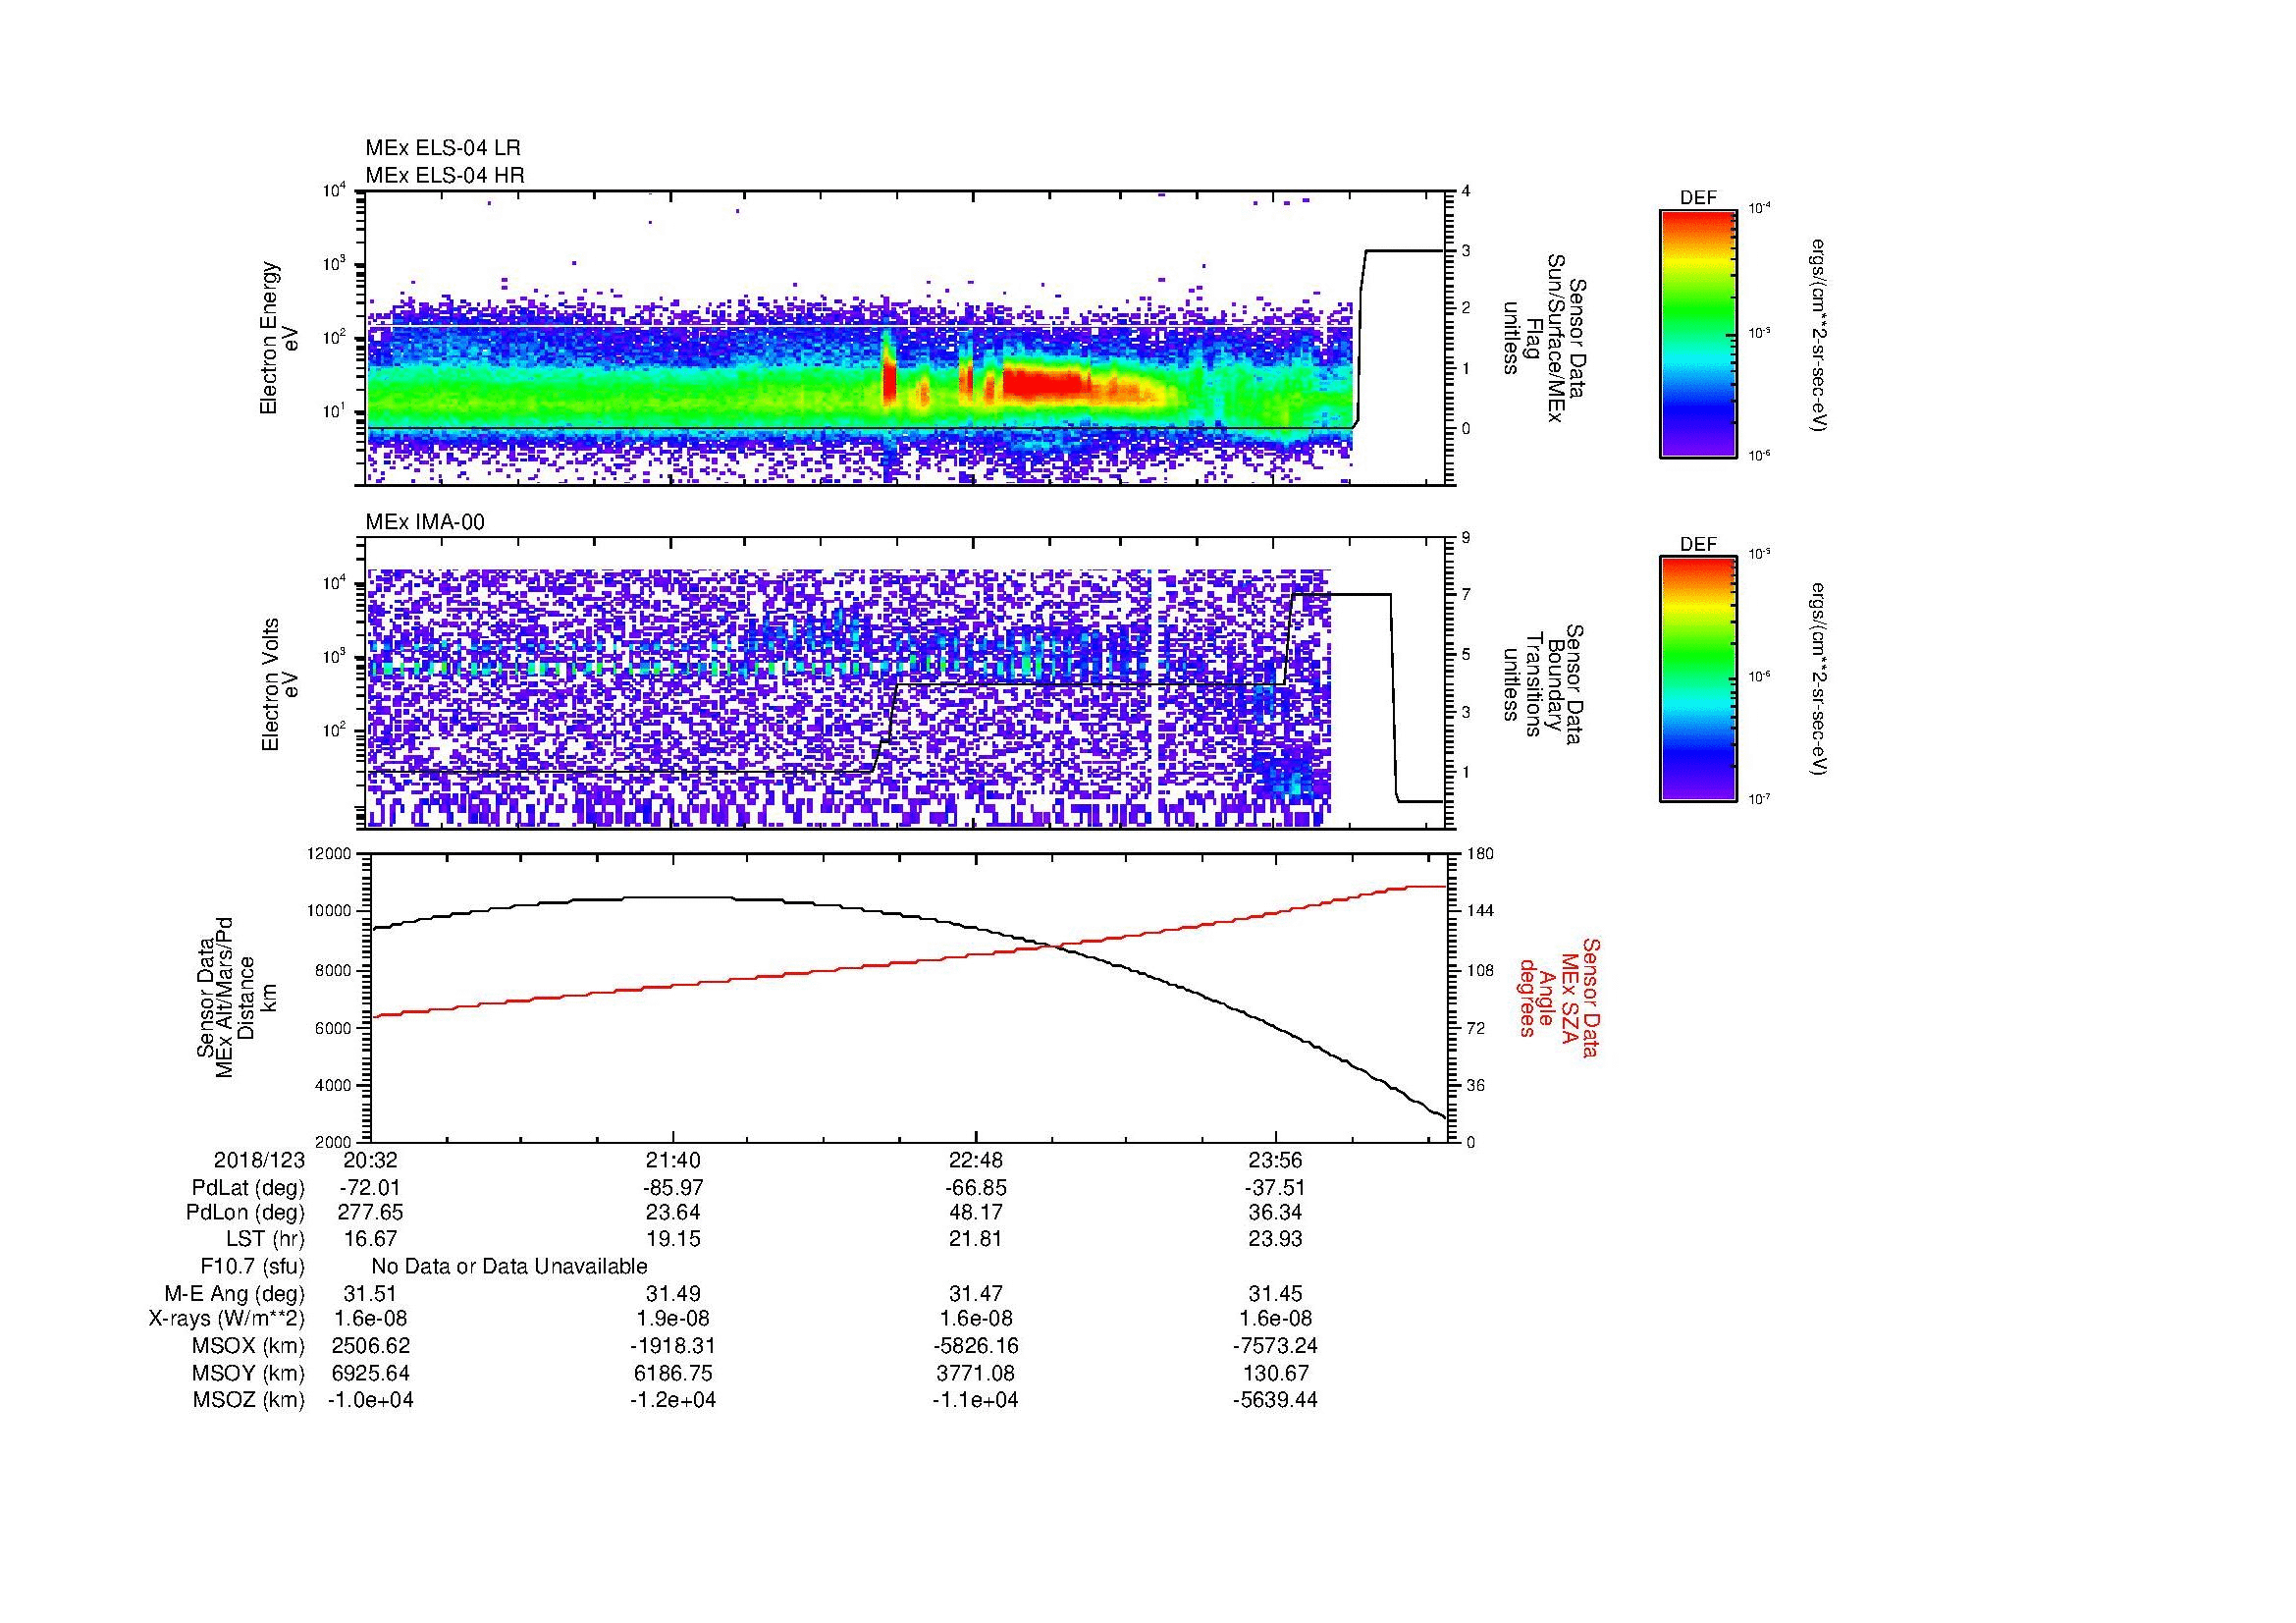Screen dimensions: 2296x1623
Task: Click the PdLon (deg) row label
Action: click(245, 1213)
